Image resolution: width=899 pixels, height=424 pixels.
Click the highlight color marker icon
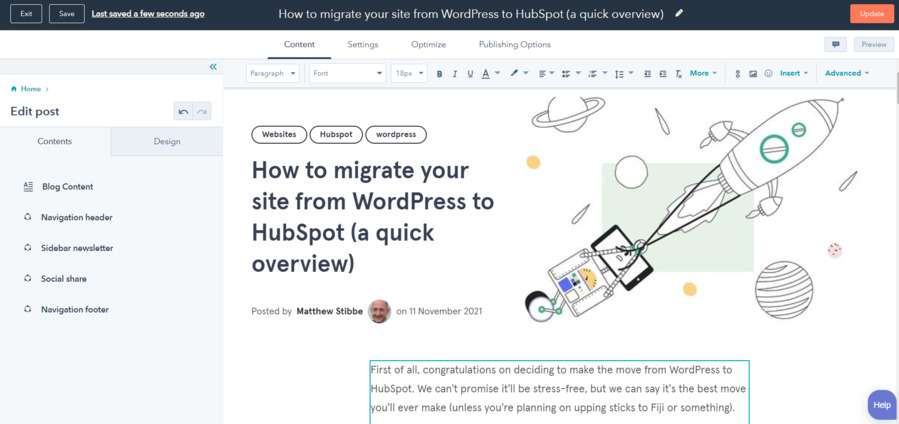[514, 73]
